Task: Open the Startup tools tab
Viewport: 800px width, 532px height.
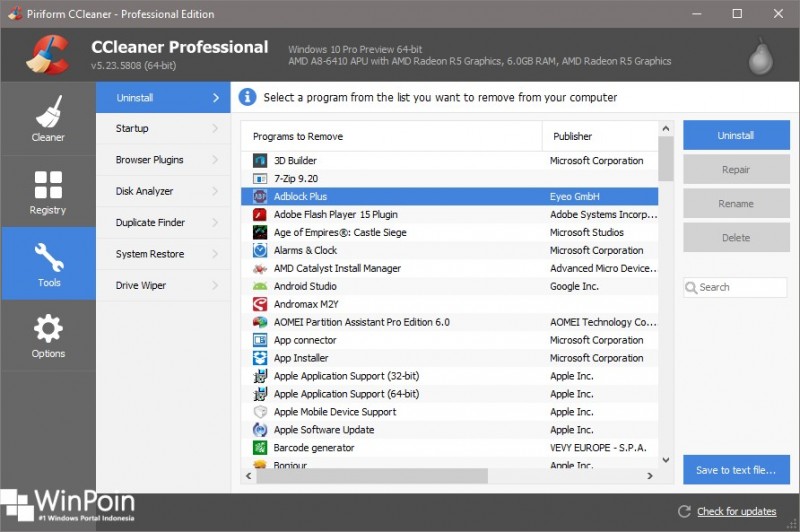Action: point(163,129)
